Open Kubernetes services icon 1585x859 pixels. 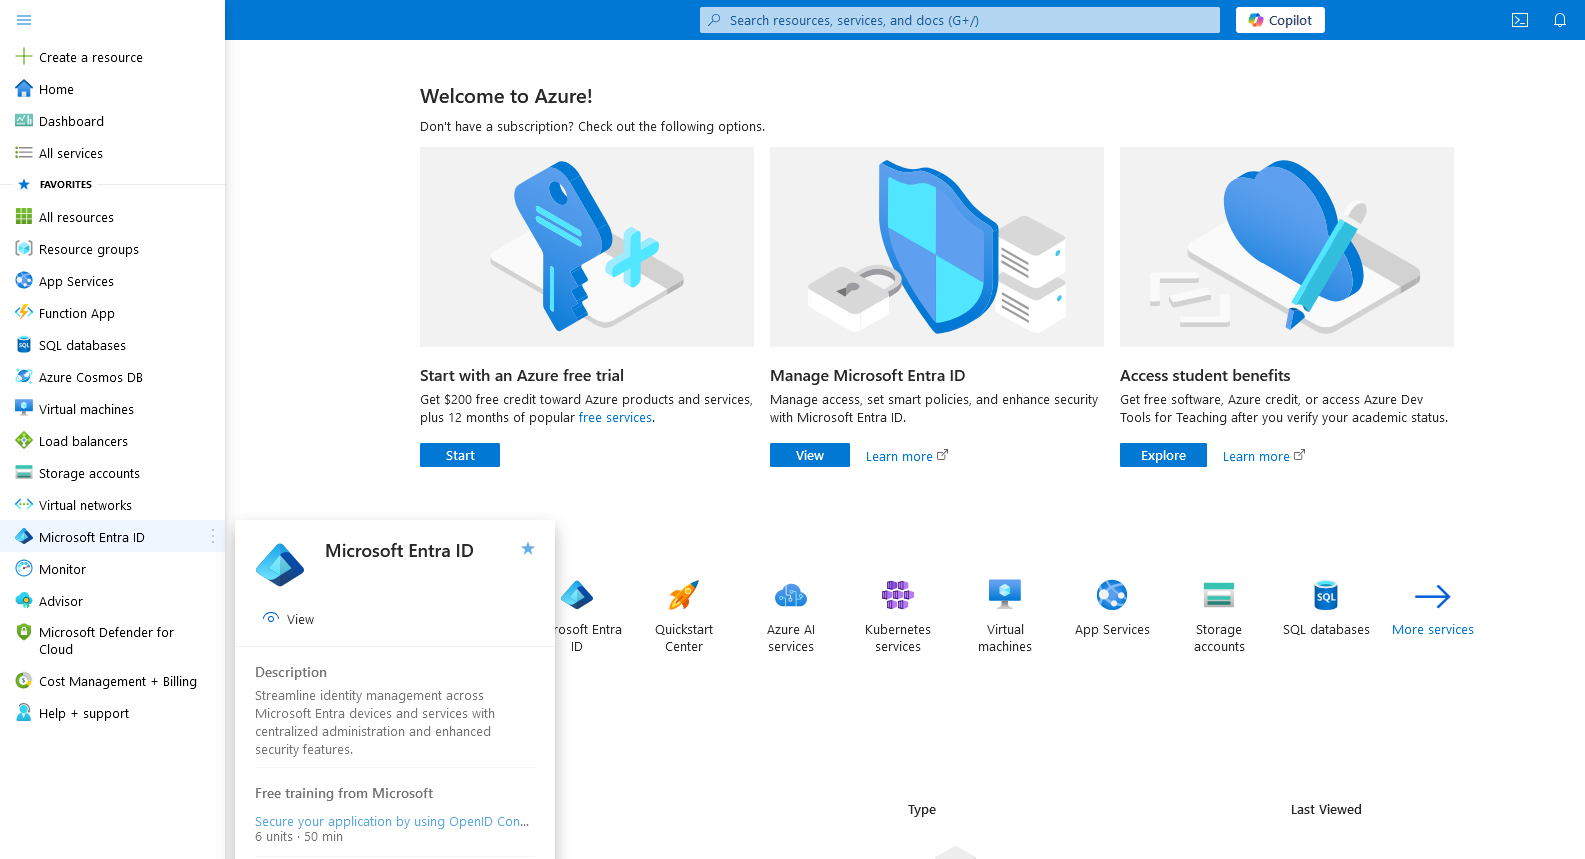tap(897, 597)
